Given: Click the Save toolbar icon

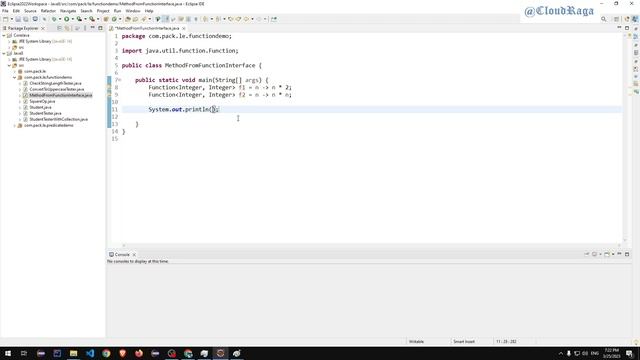Looking at the screenshot, I should click(x=18, y=19).
